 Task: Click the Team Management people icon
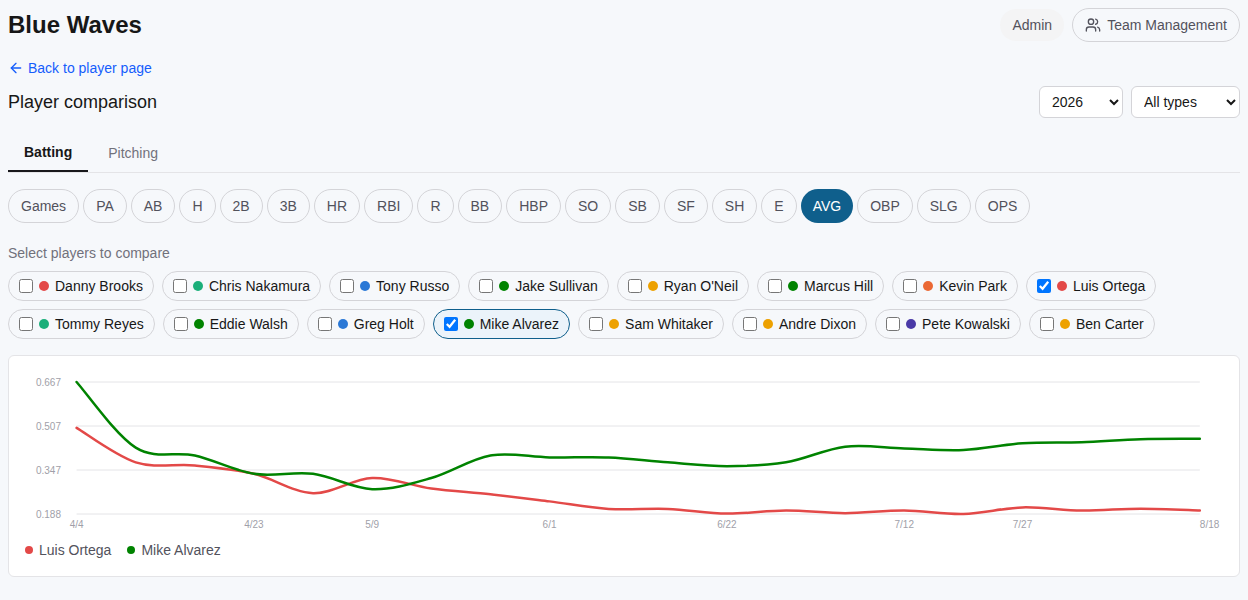(x=1093, y=25)
